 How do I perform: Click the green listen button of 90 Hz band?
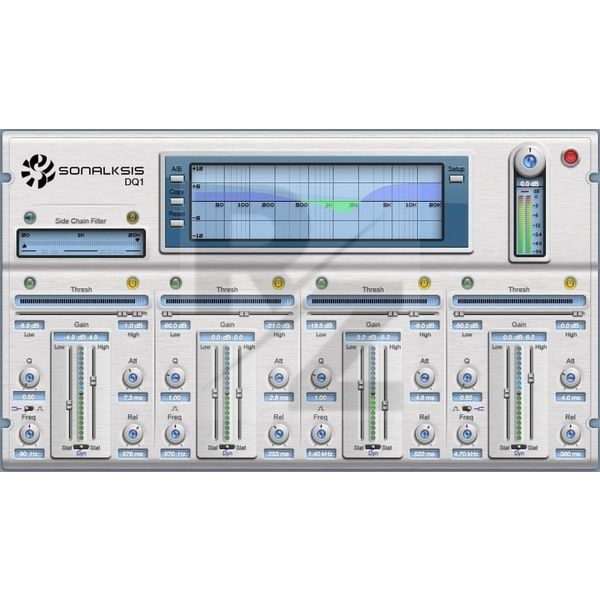coord(30,283)
